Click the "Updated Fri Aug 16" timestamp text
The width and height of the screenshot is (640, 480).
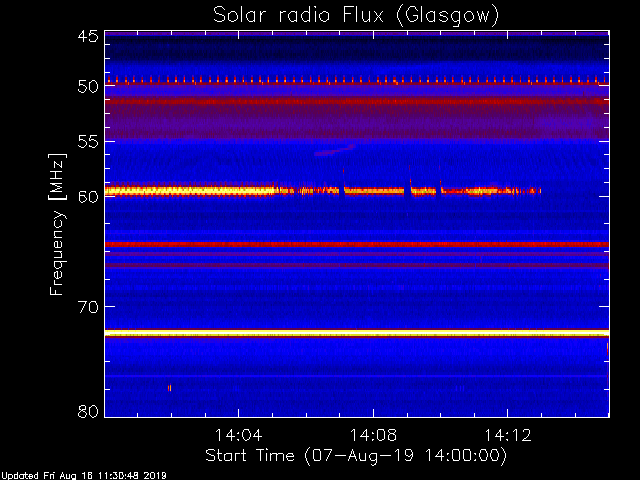coord(84,476)
